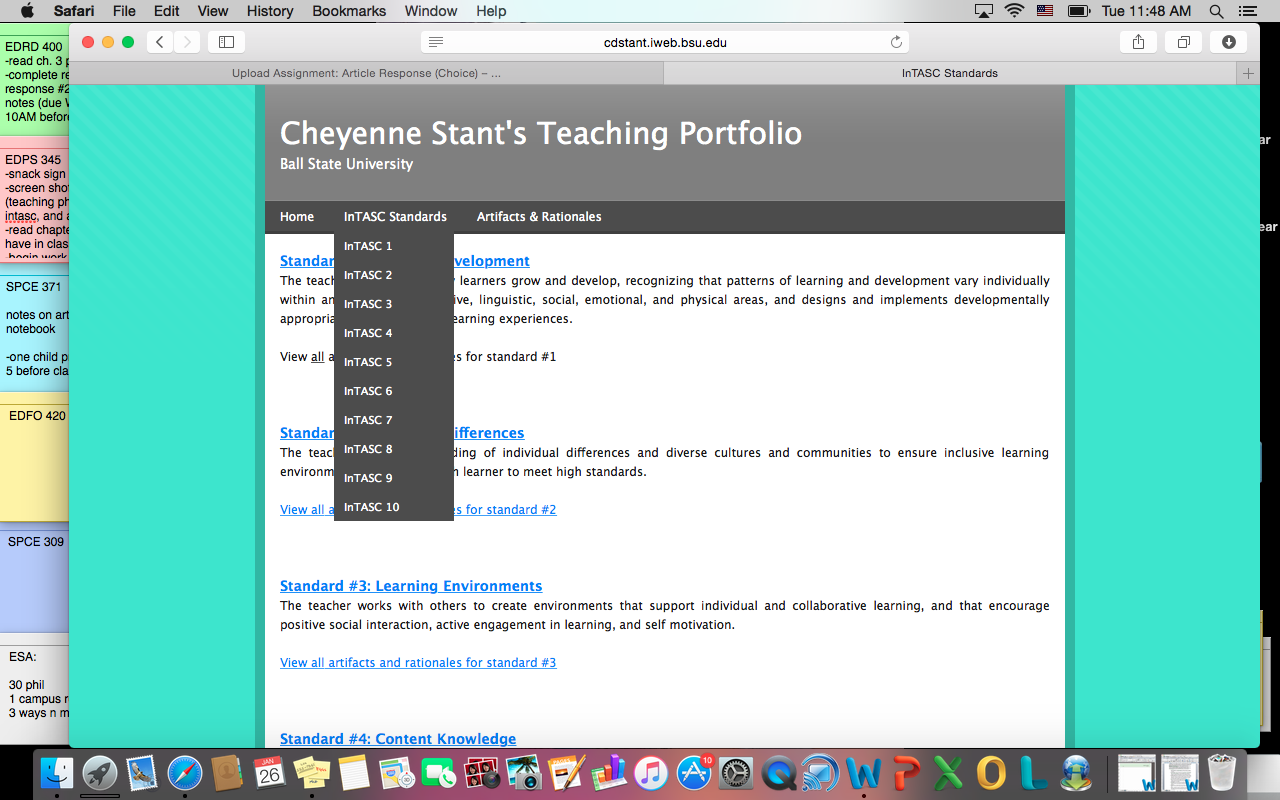This screenshot has width=1280, height=800.
Task: Open Standard #3: Learning Environments heading link
Action: pos(411,586)
